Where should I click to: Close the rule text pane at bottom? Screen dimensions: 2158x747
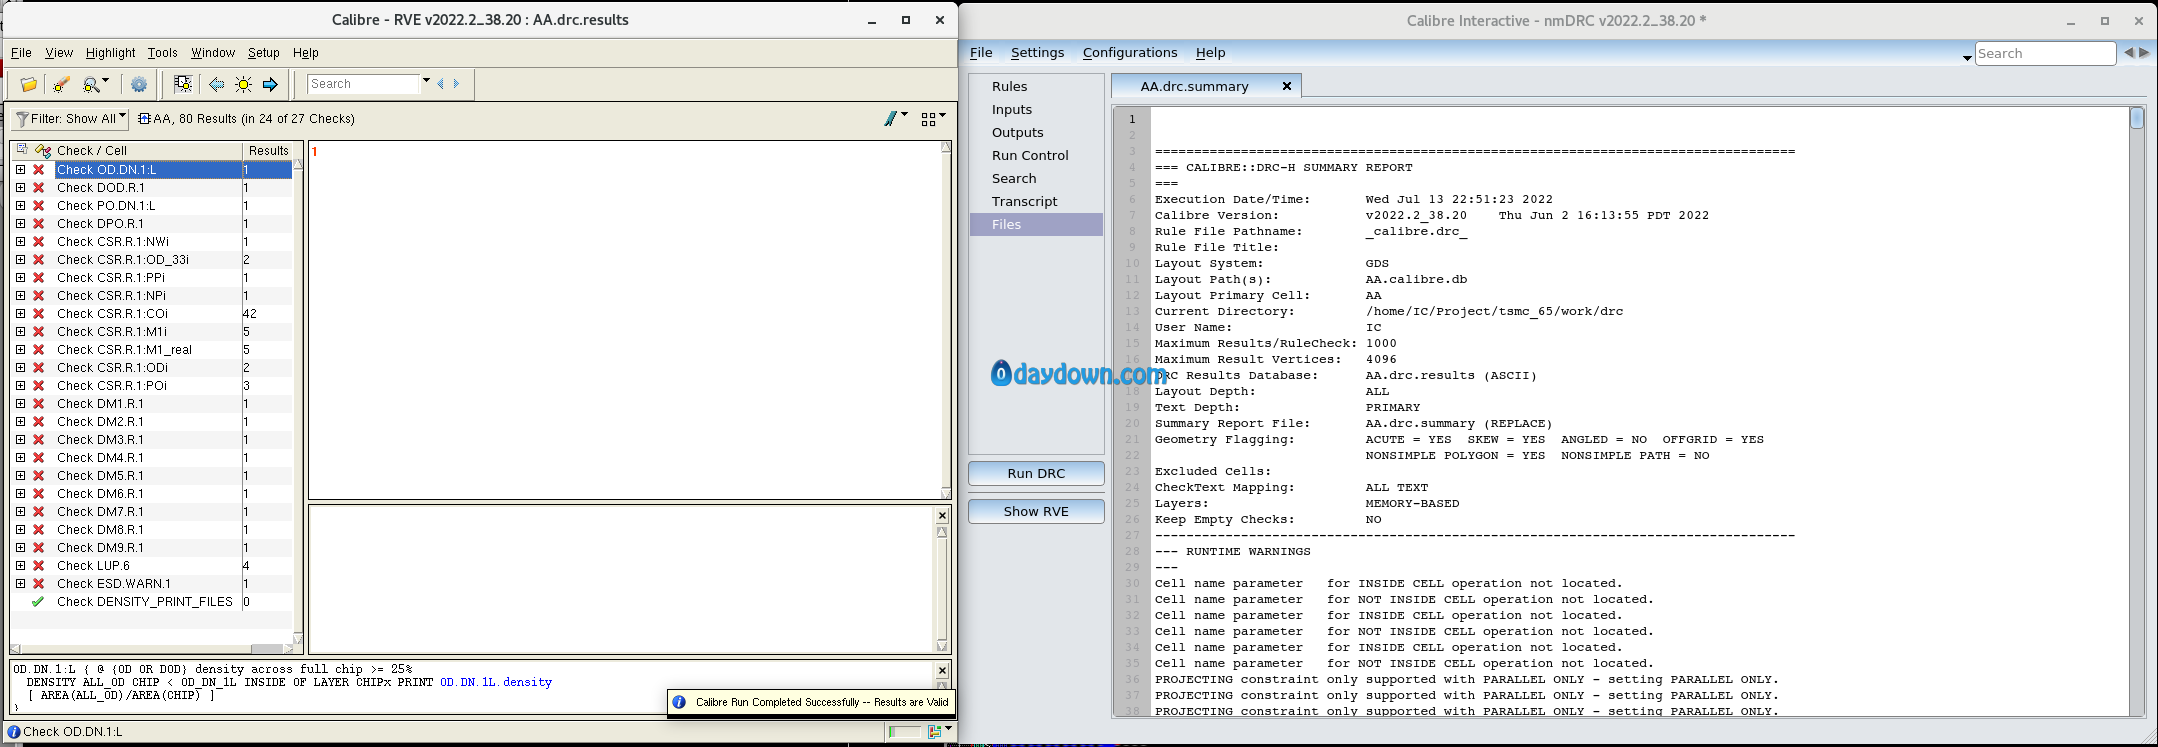(x=942, y=670)
